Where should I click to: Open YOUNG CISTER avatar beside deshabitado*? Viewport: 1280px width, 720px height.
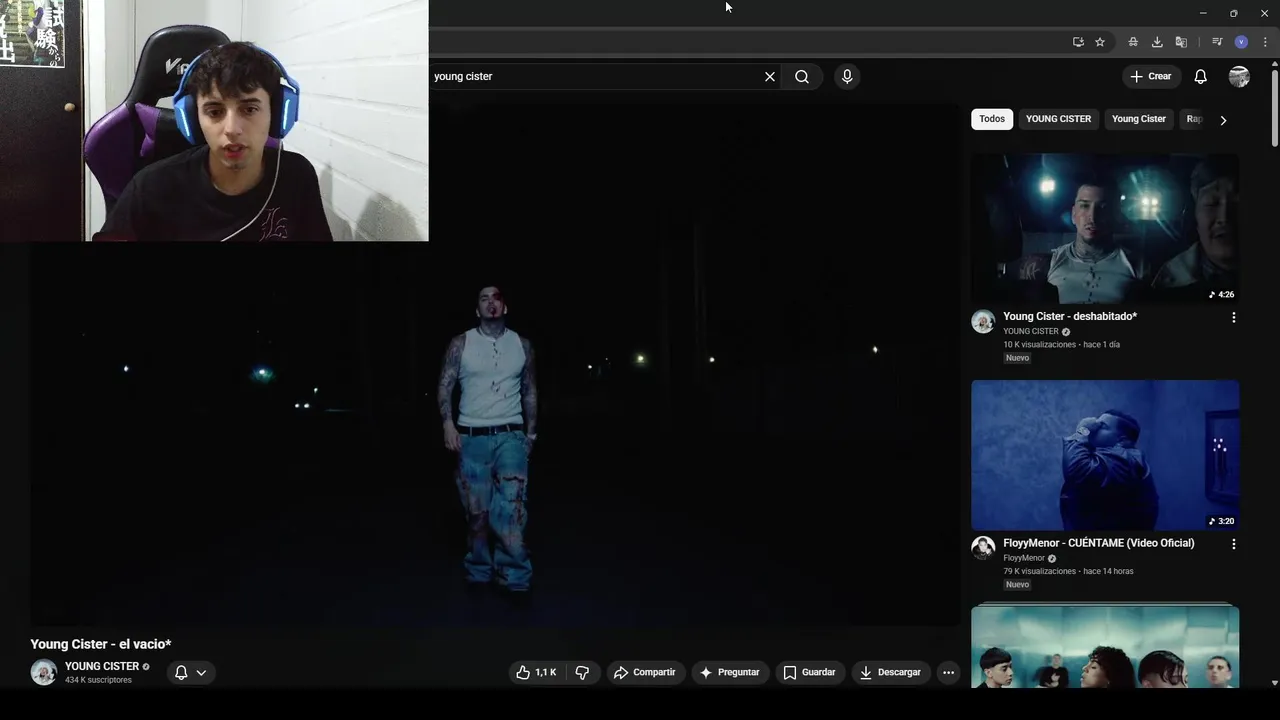983,321
